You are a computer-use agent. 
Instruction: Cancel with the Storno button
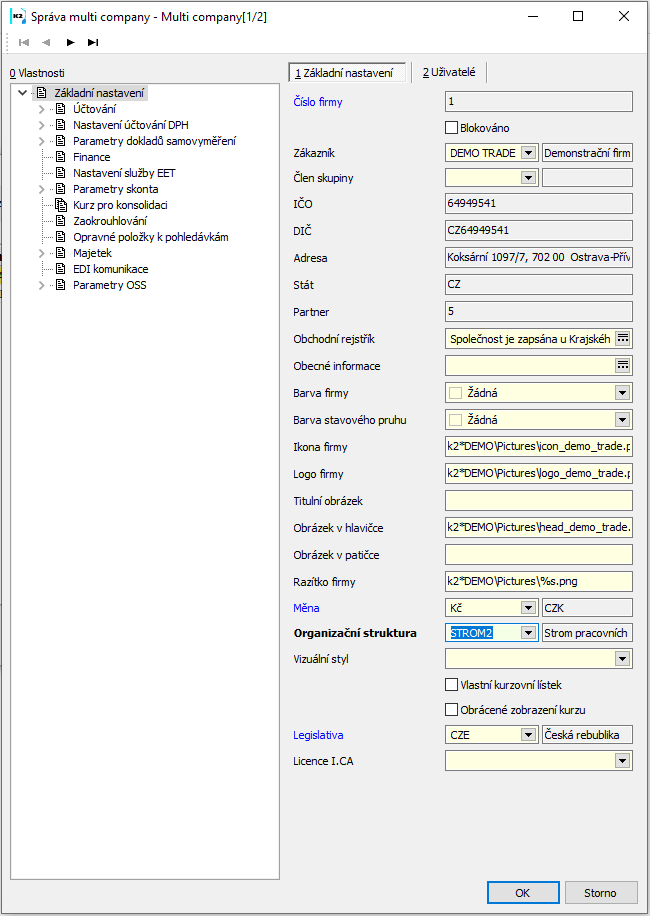click(600, 893)
